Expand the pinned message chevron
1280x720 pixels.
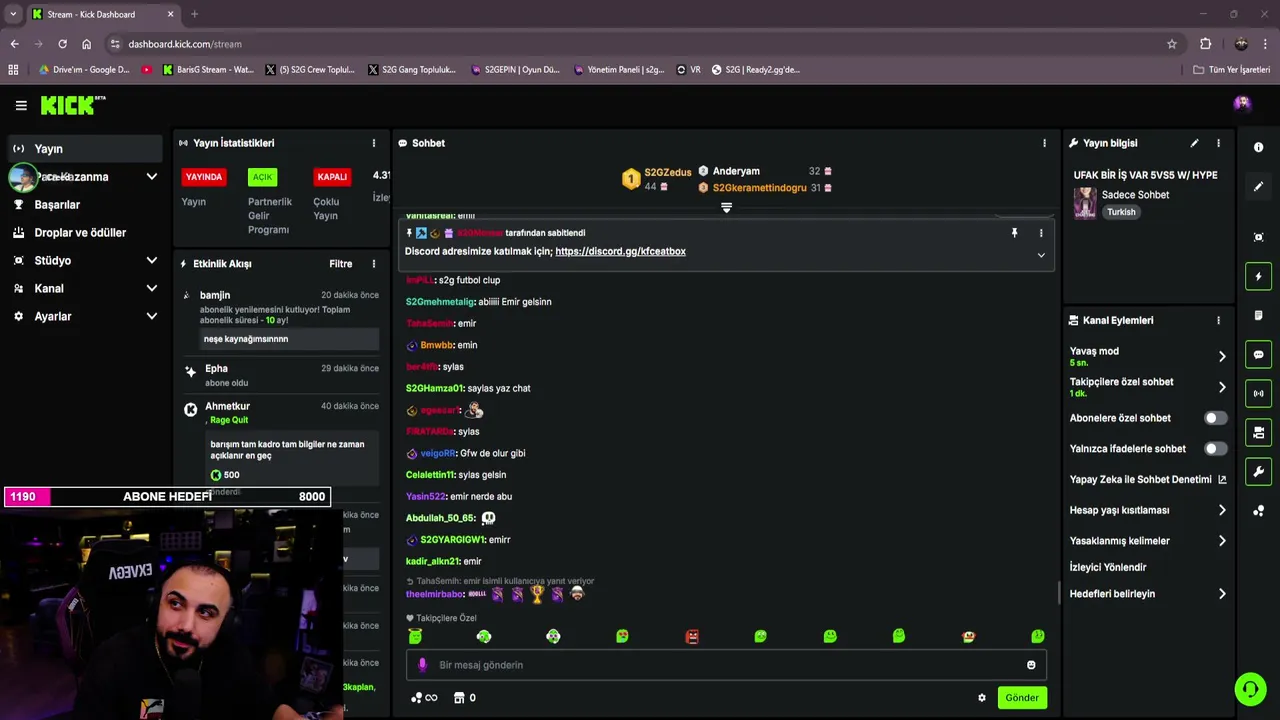(1041, 255)
